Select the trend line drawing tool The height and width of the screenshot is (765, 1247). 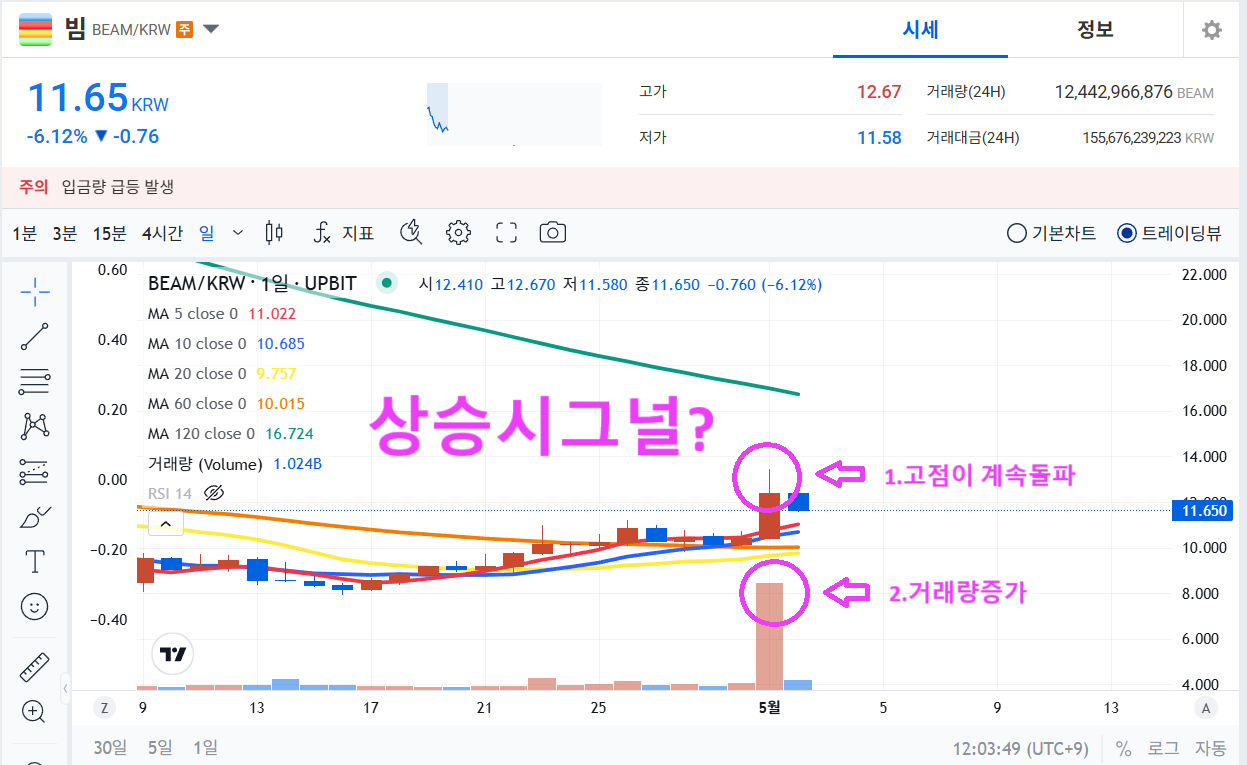(x=33, y=336)
